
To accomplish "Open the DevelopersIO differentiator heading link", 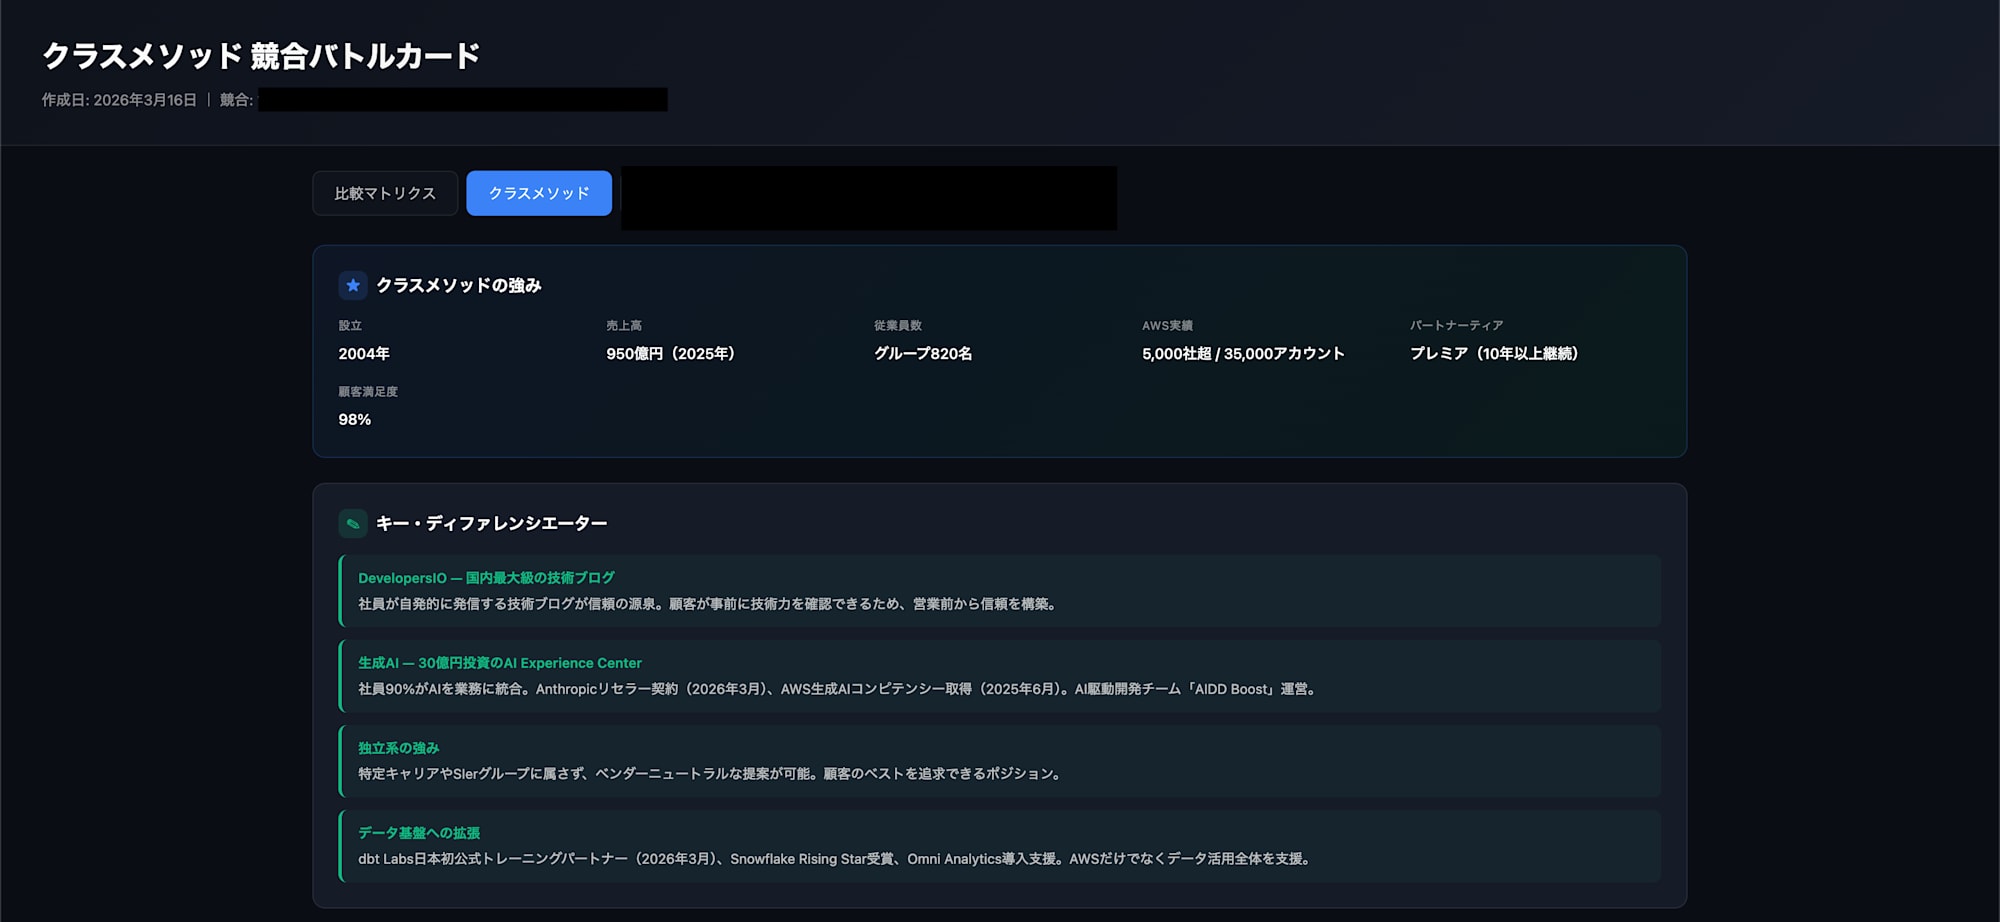I will tap(487, 577).
